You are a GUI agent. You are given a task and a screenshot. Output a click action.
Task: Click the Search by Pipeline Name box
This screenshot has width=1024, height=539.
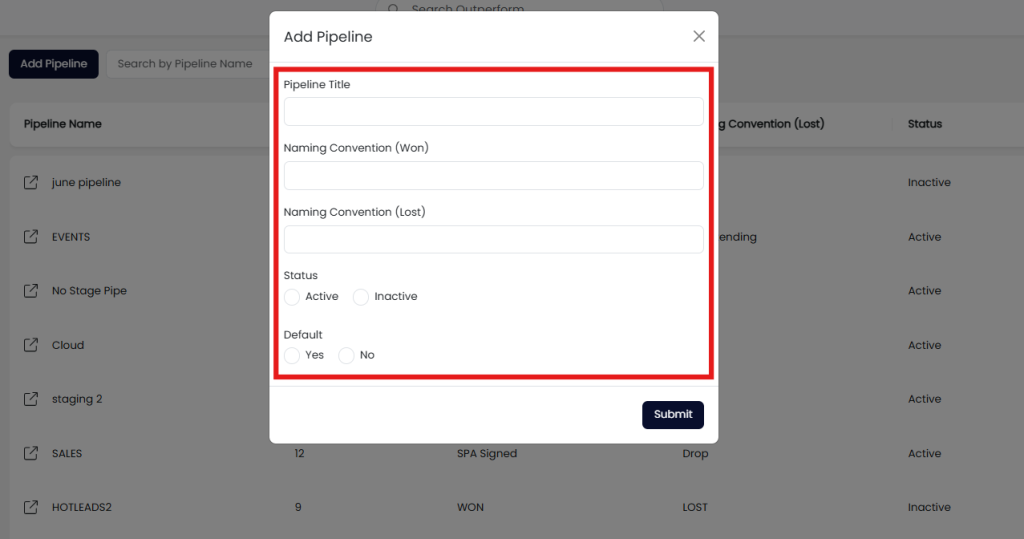point(185,64)
